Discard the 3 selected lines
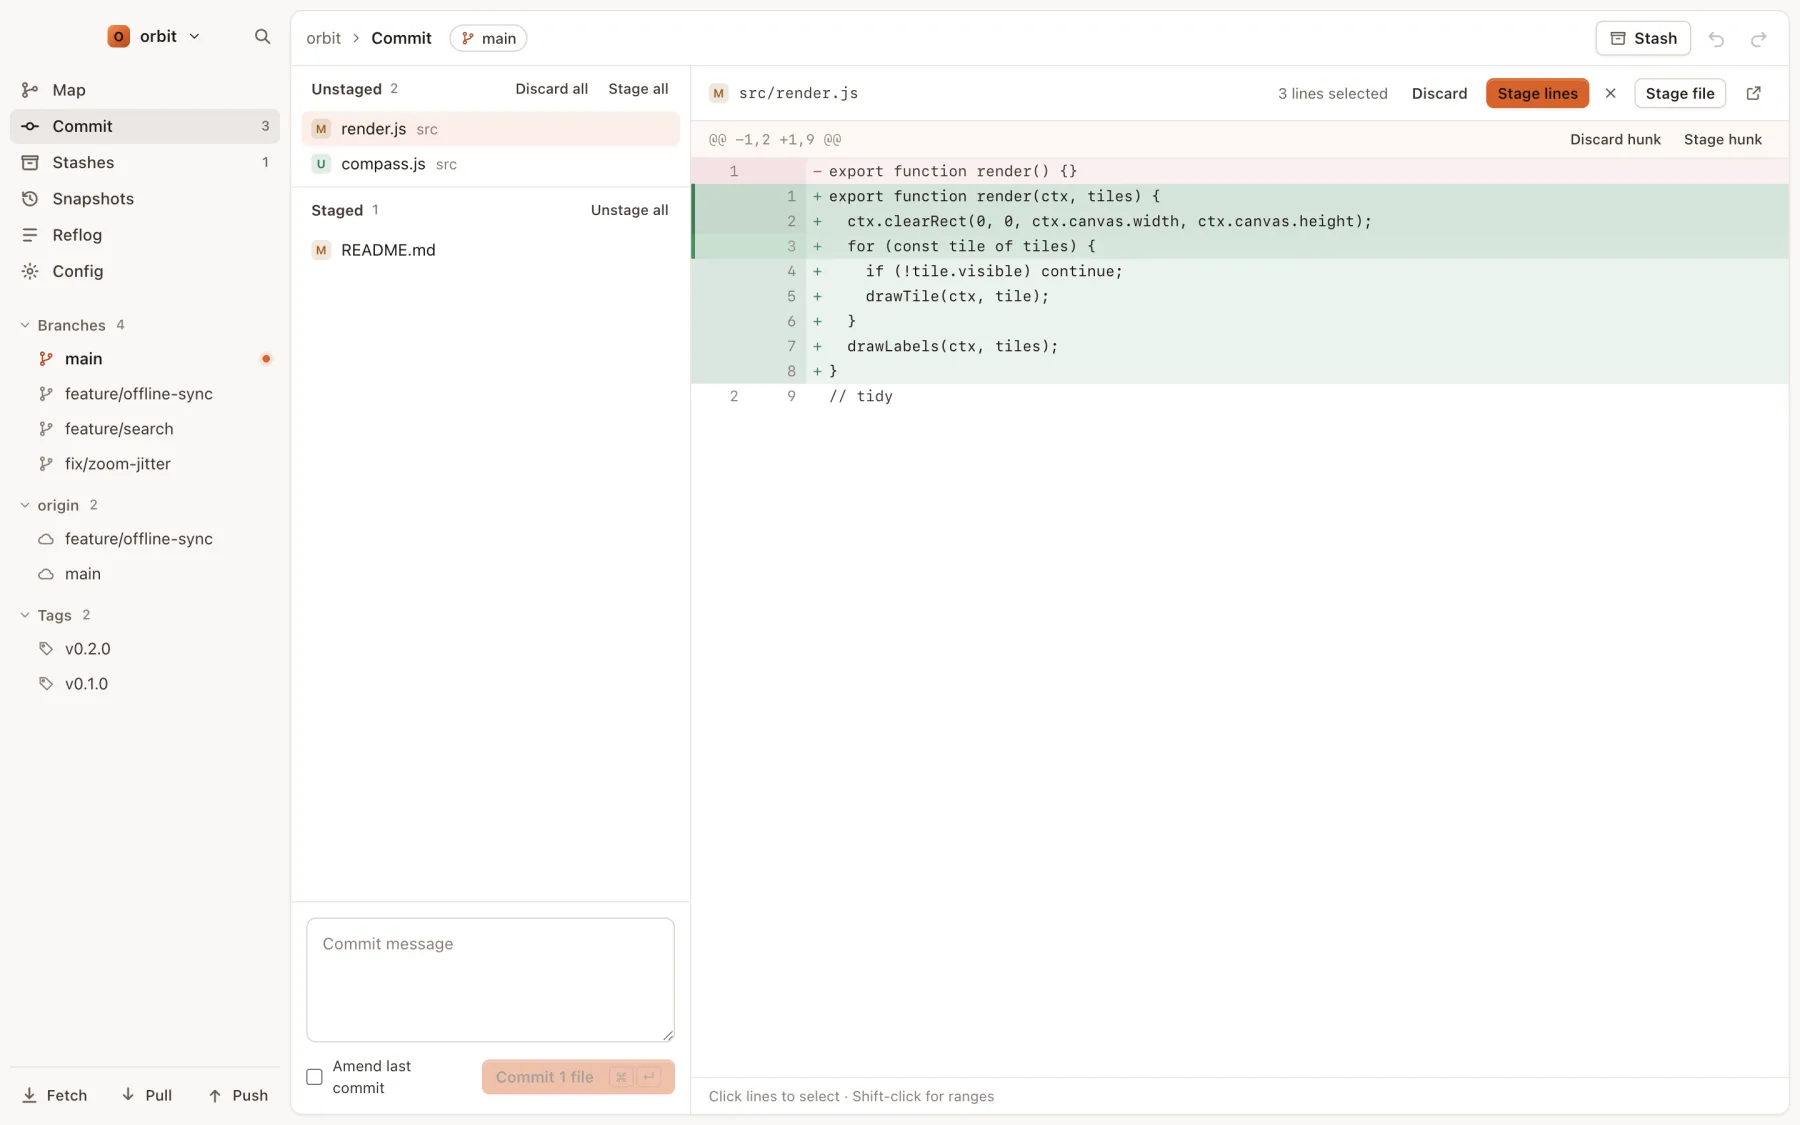The width and height of the screenshot is (1800, 1125). (1439, 93)
